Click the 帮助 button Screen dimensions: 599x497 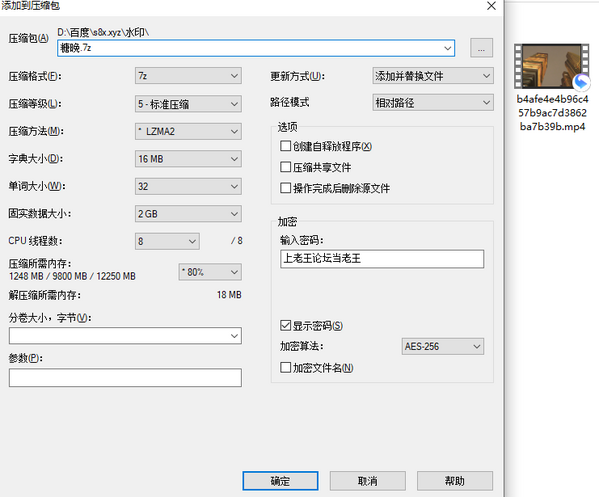pyautogui.click(x=455, y=481)
